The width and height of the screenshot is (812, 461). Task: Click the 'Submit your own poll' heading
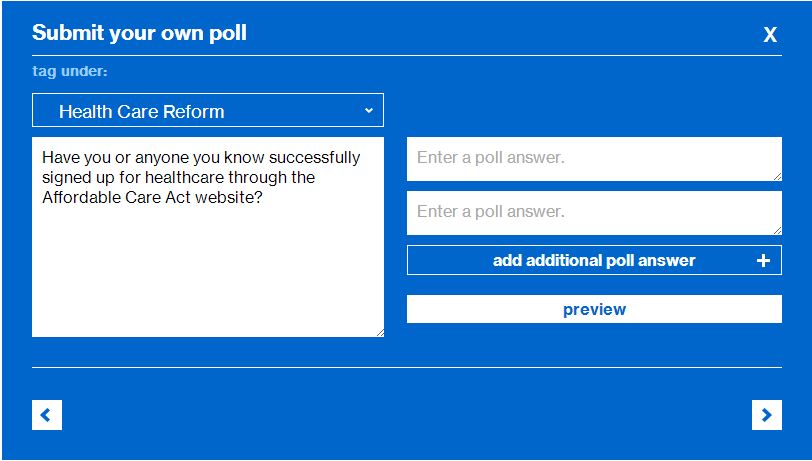pyautogui.click(x=139, y=33)
